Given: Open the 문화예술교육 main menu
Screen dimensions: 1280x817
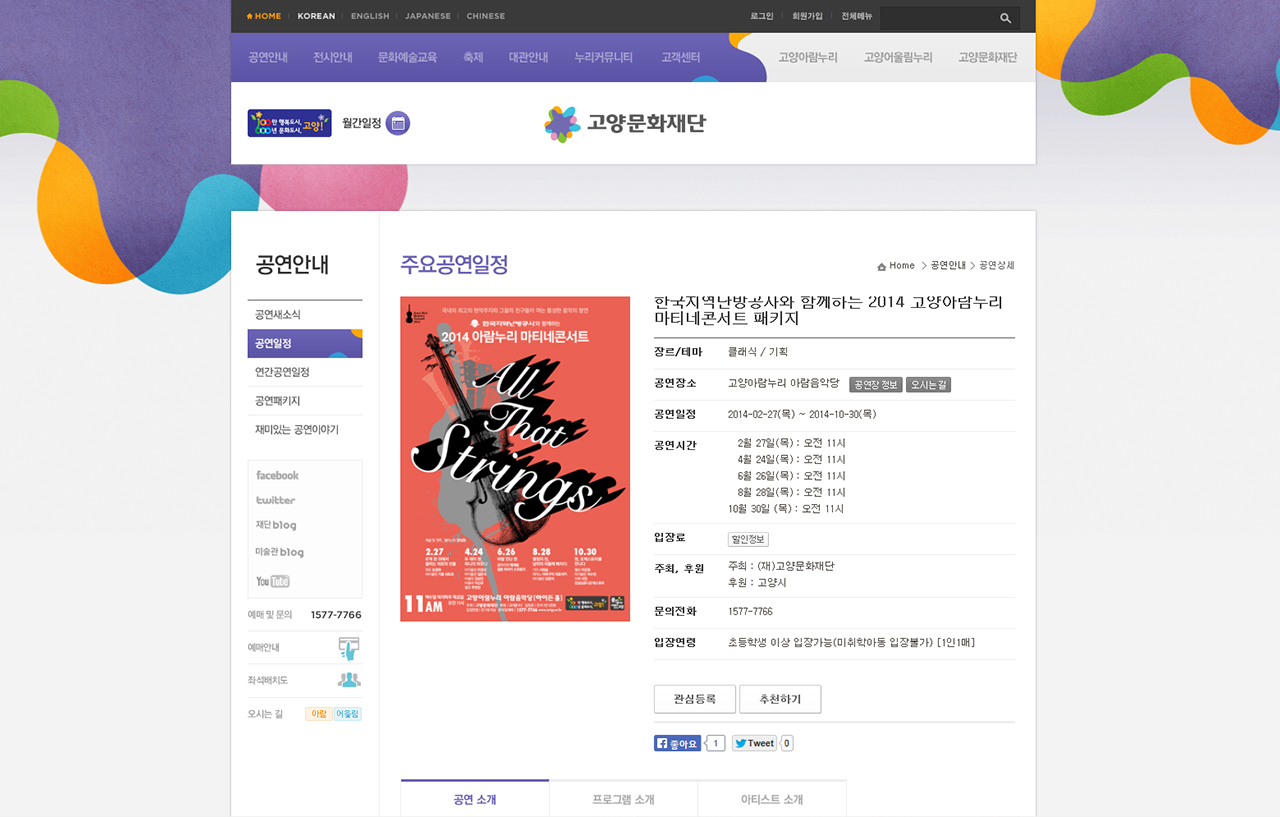Looking at the screenshot, I should click(408, 57).
